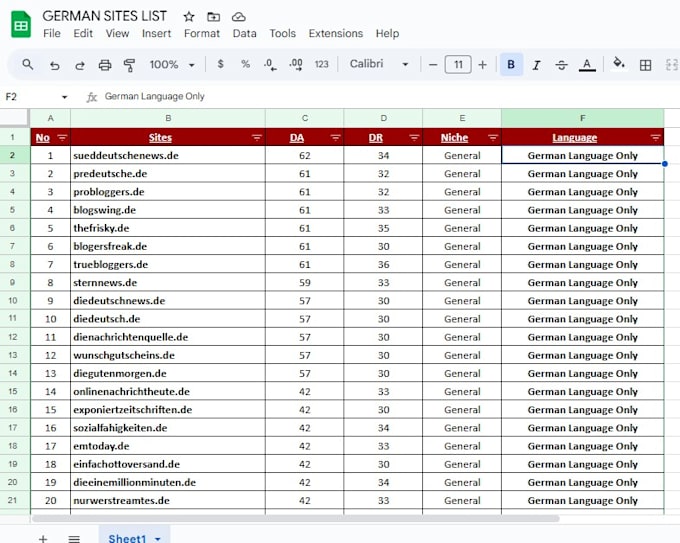Star the GERMAN SITES LIST document

189,17
